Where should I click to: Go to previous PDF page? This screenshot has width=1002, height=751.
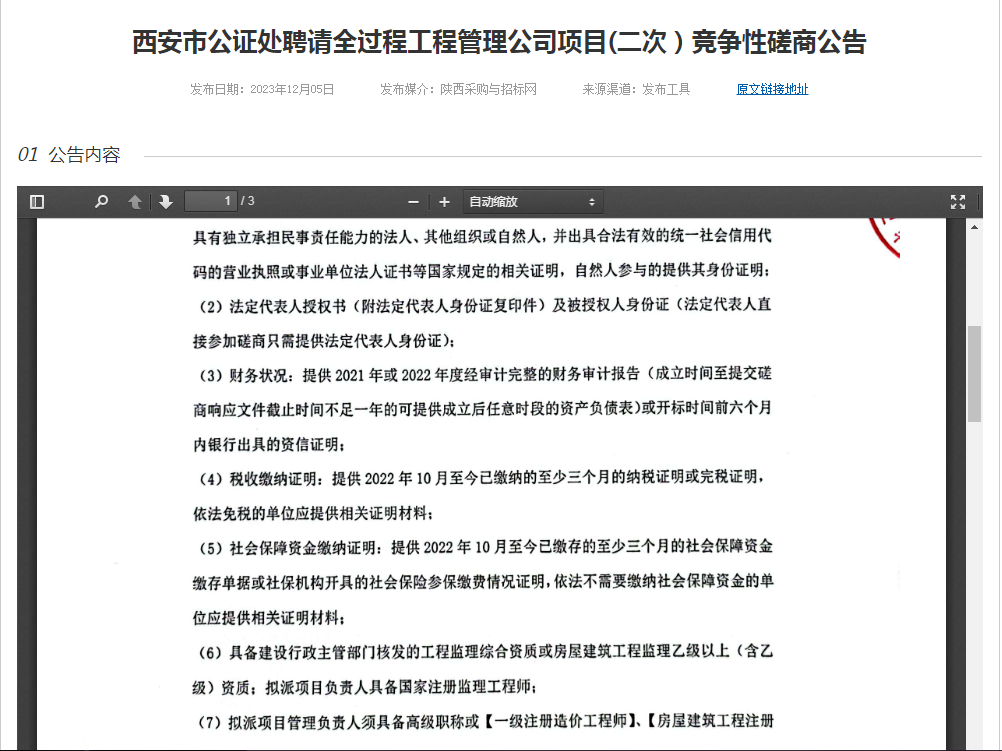click(135, 202)
